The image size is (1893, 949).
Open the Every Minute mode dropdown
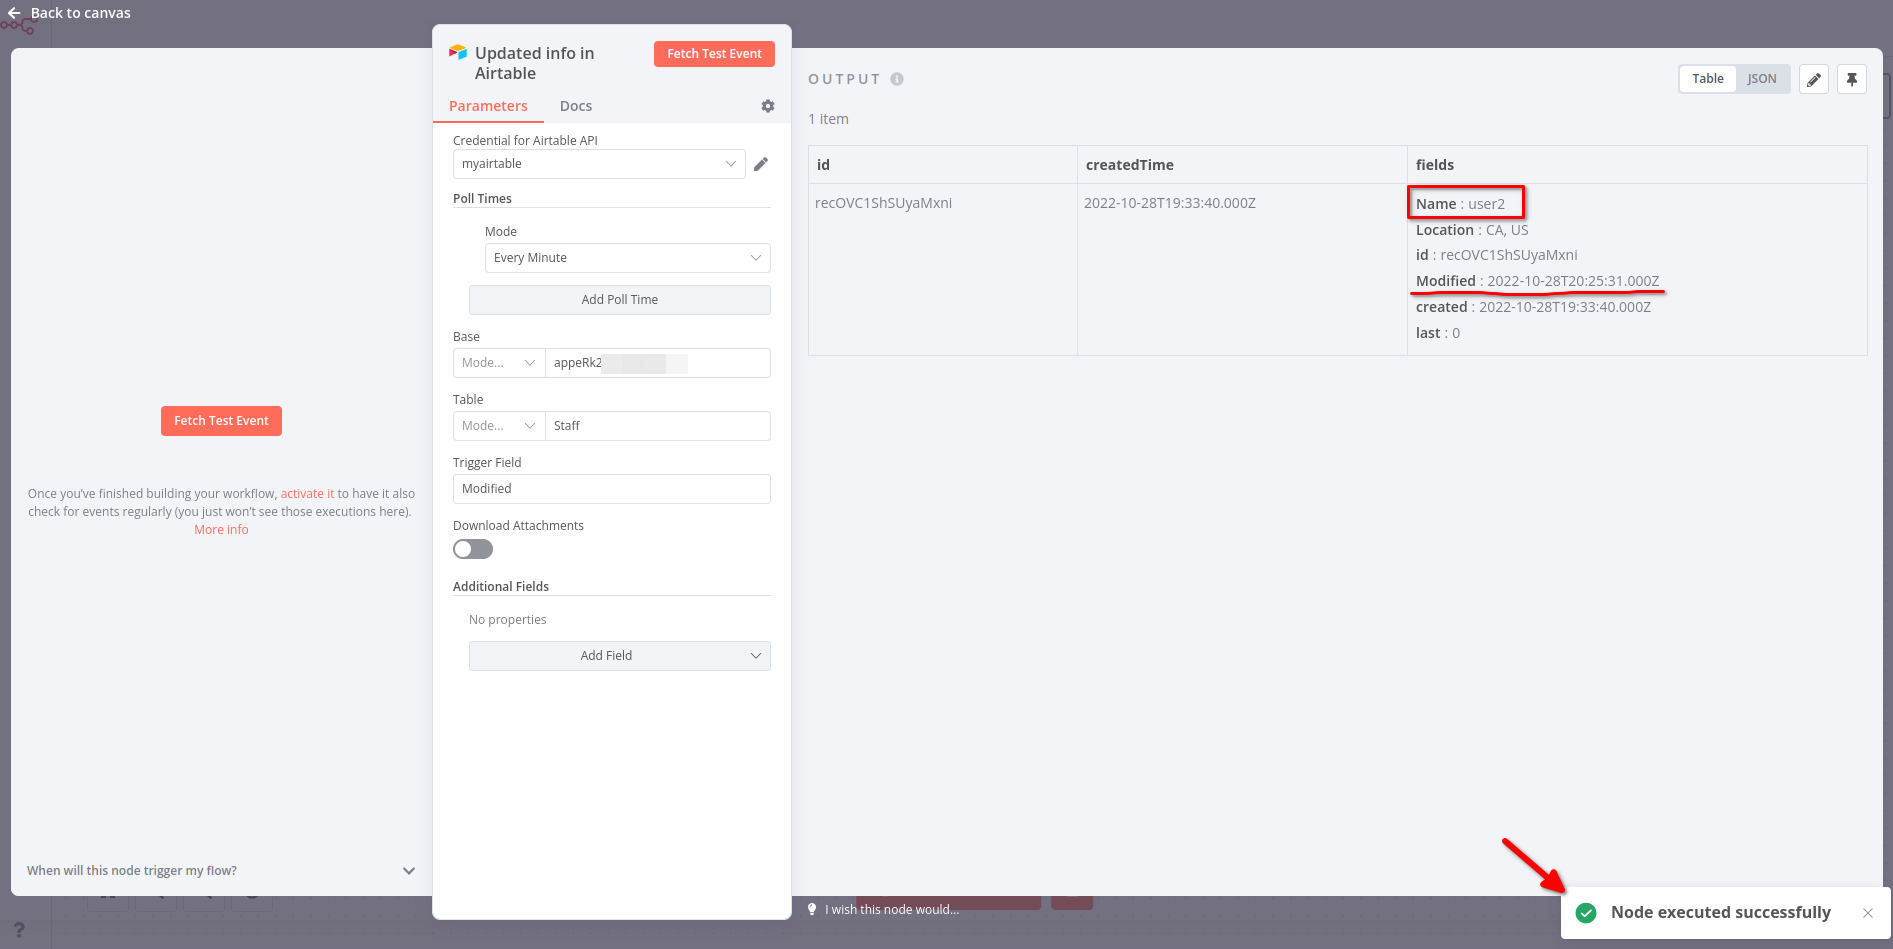(628, 258)
